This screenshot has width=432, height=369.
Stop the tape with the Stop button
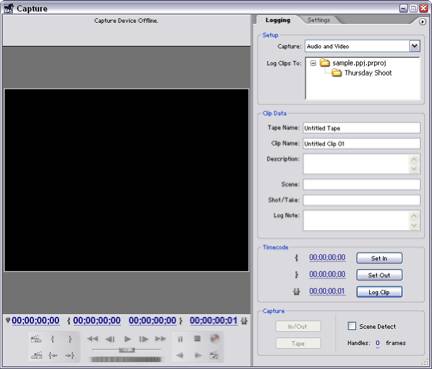tap(197, 339)
